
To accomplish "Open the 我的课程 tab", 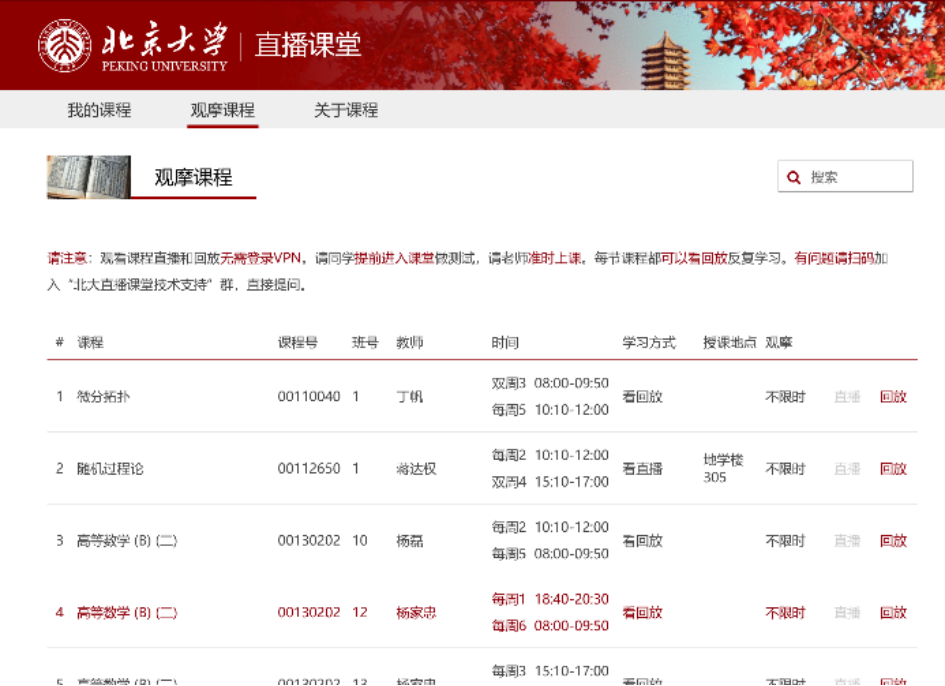I will pyautogui.click(x=99, y=110).
